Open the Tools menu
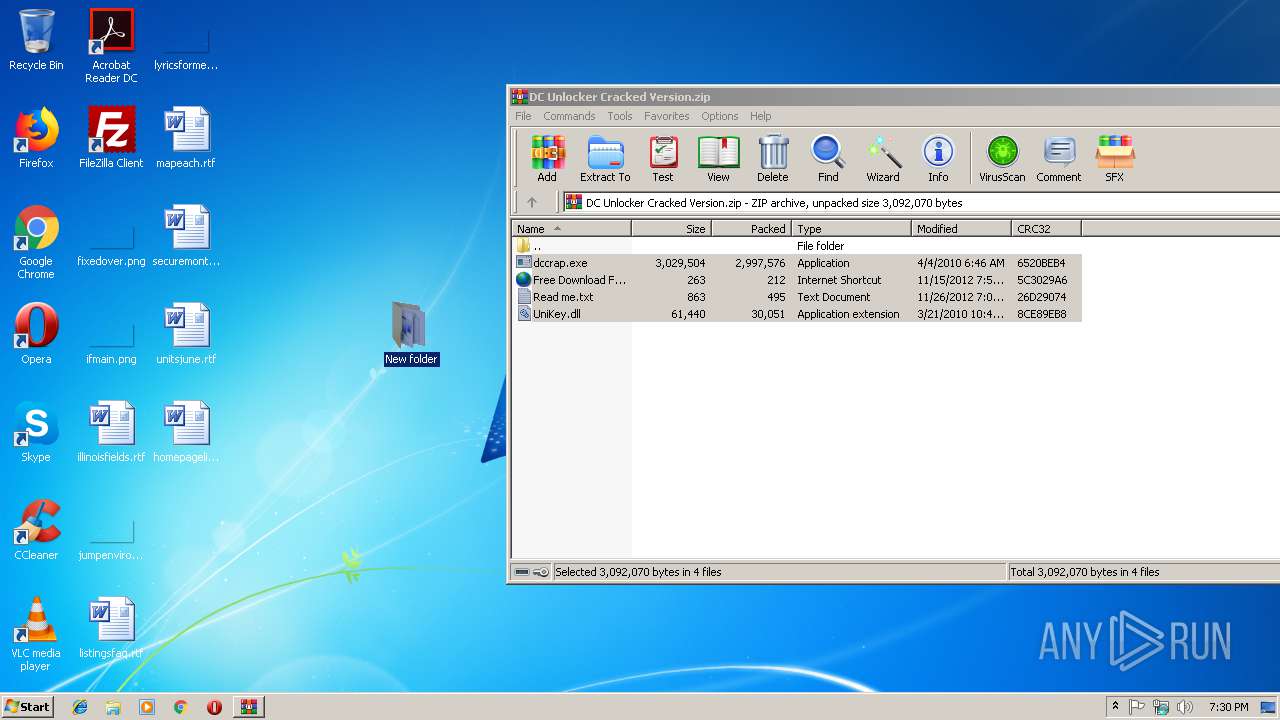 (620, 116)
